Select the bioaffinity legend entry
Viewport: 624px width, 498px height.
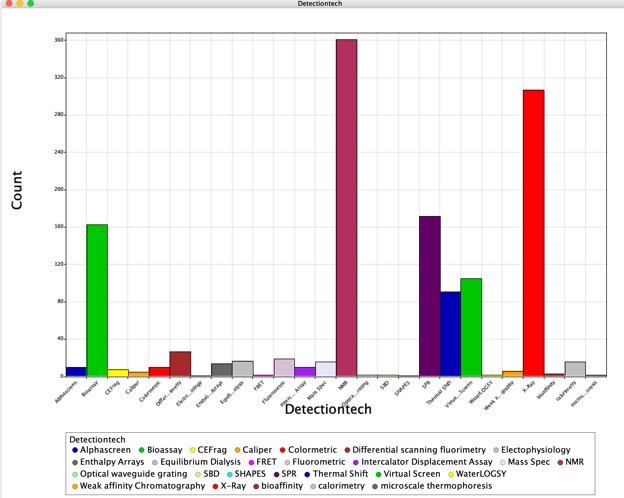(278, 486)
